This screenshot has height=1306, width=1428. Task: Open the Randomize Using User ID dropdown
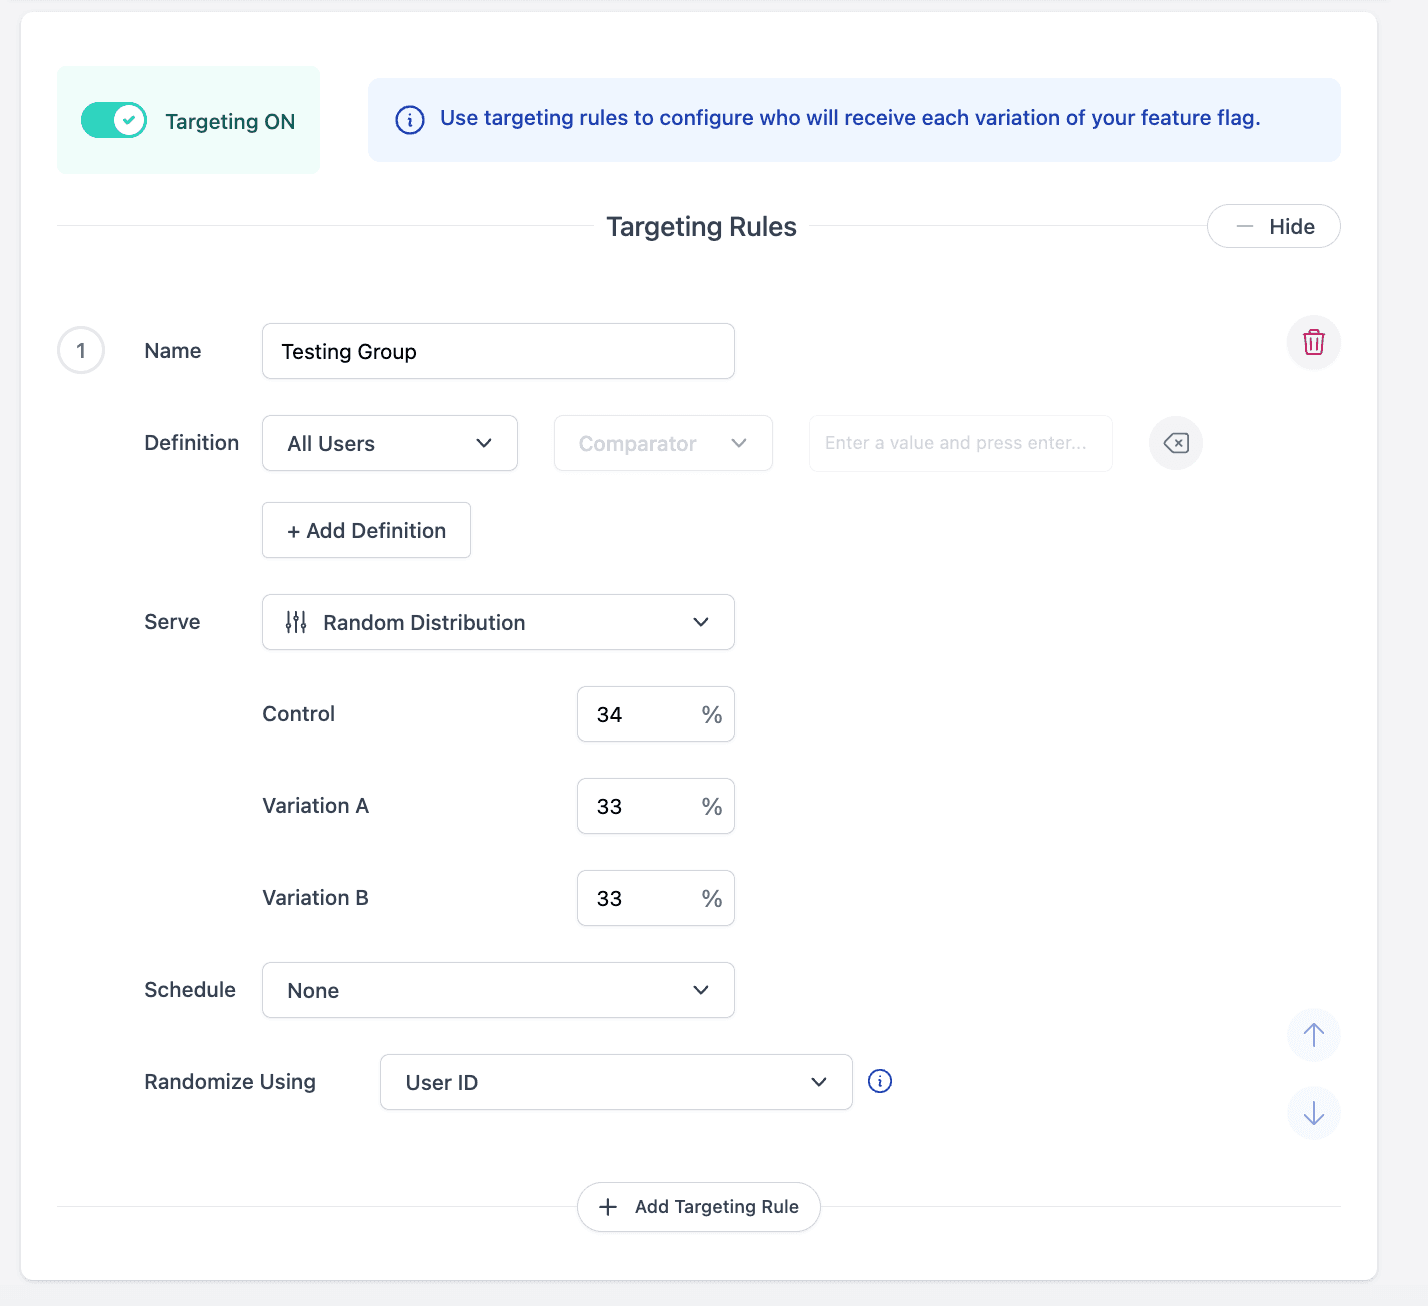pos(616,1082)
